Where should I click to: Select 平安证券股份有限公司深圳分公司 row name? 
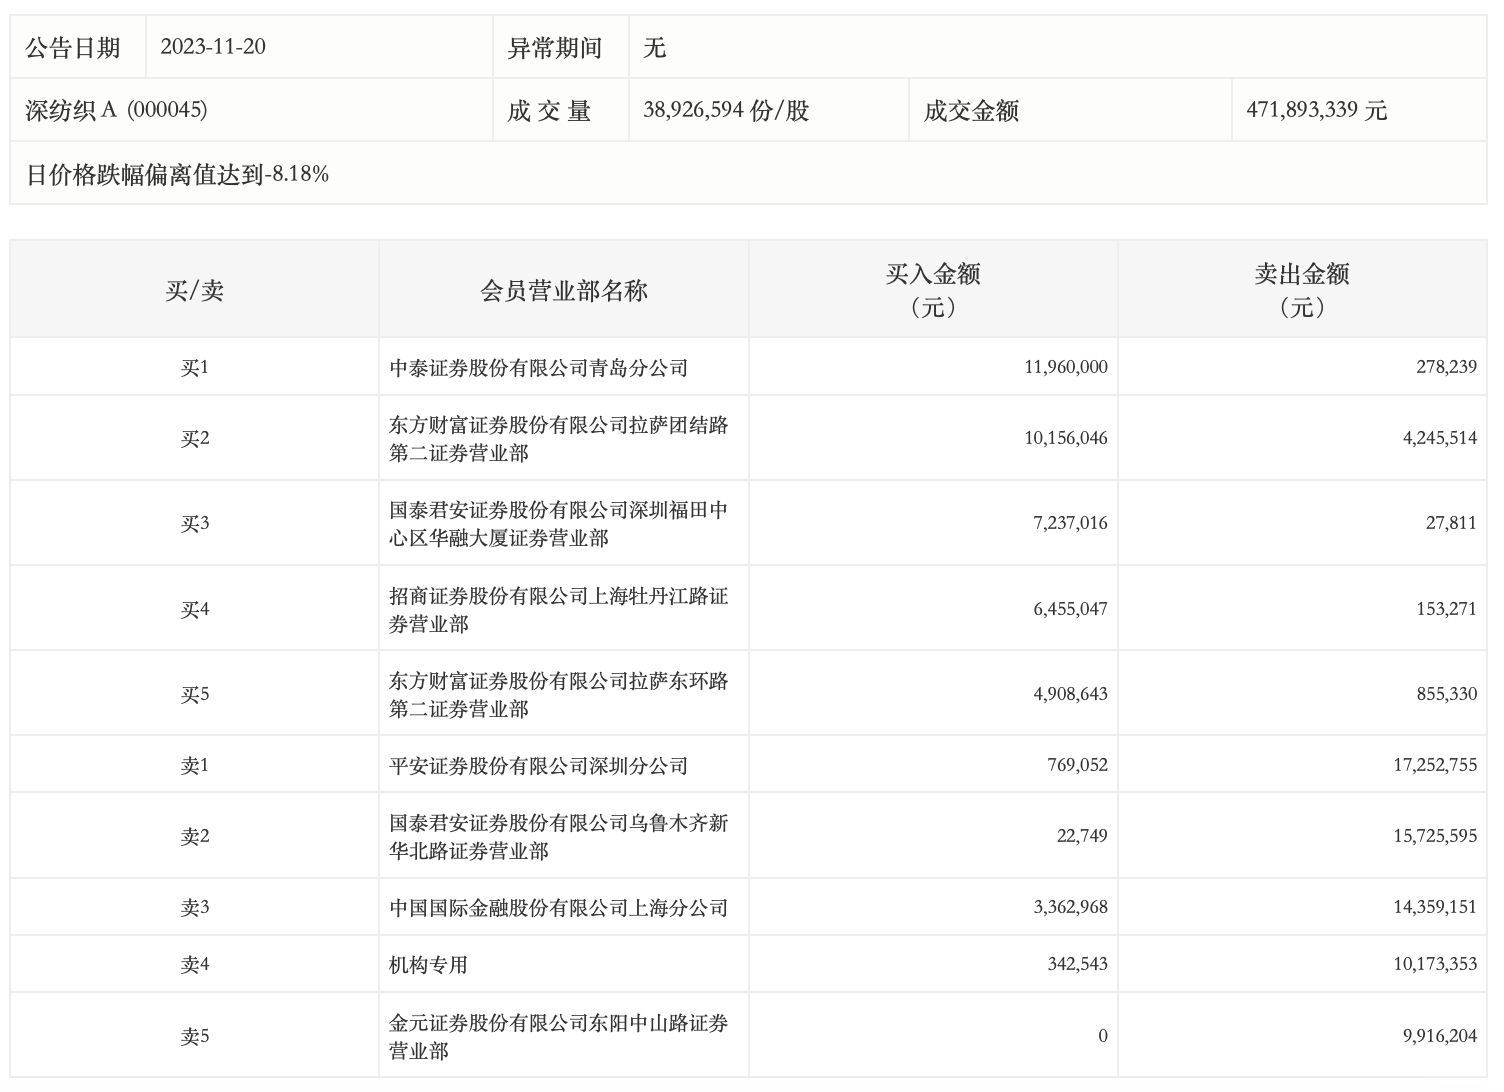[539, 766]
